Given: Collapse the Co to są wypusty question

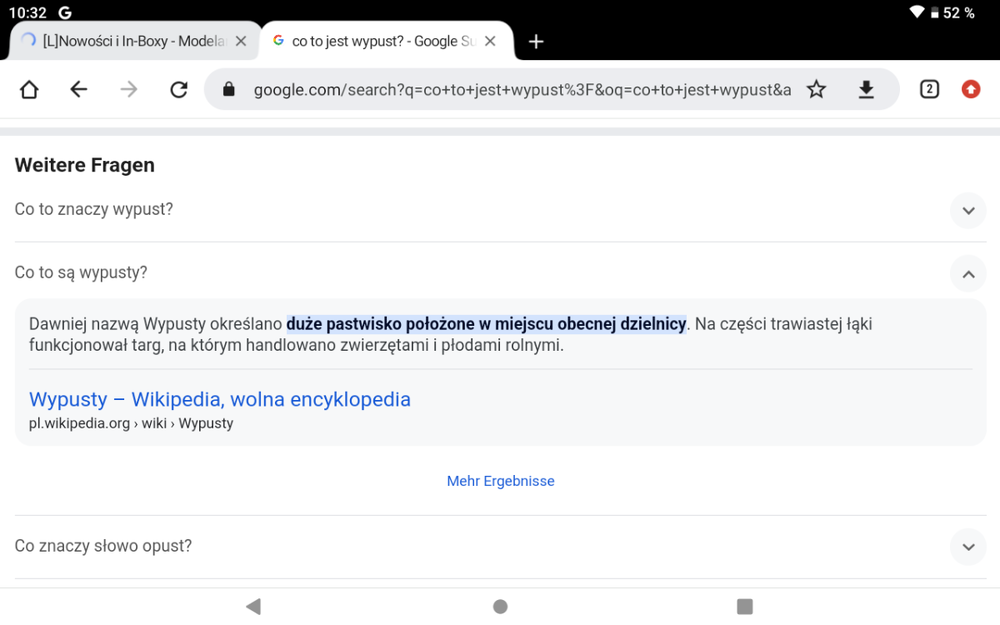Looking at the screenshot, I should pyautogui.click(x=967, y=273).
